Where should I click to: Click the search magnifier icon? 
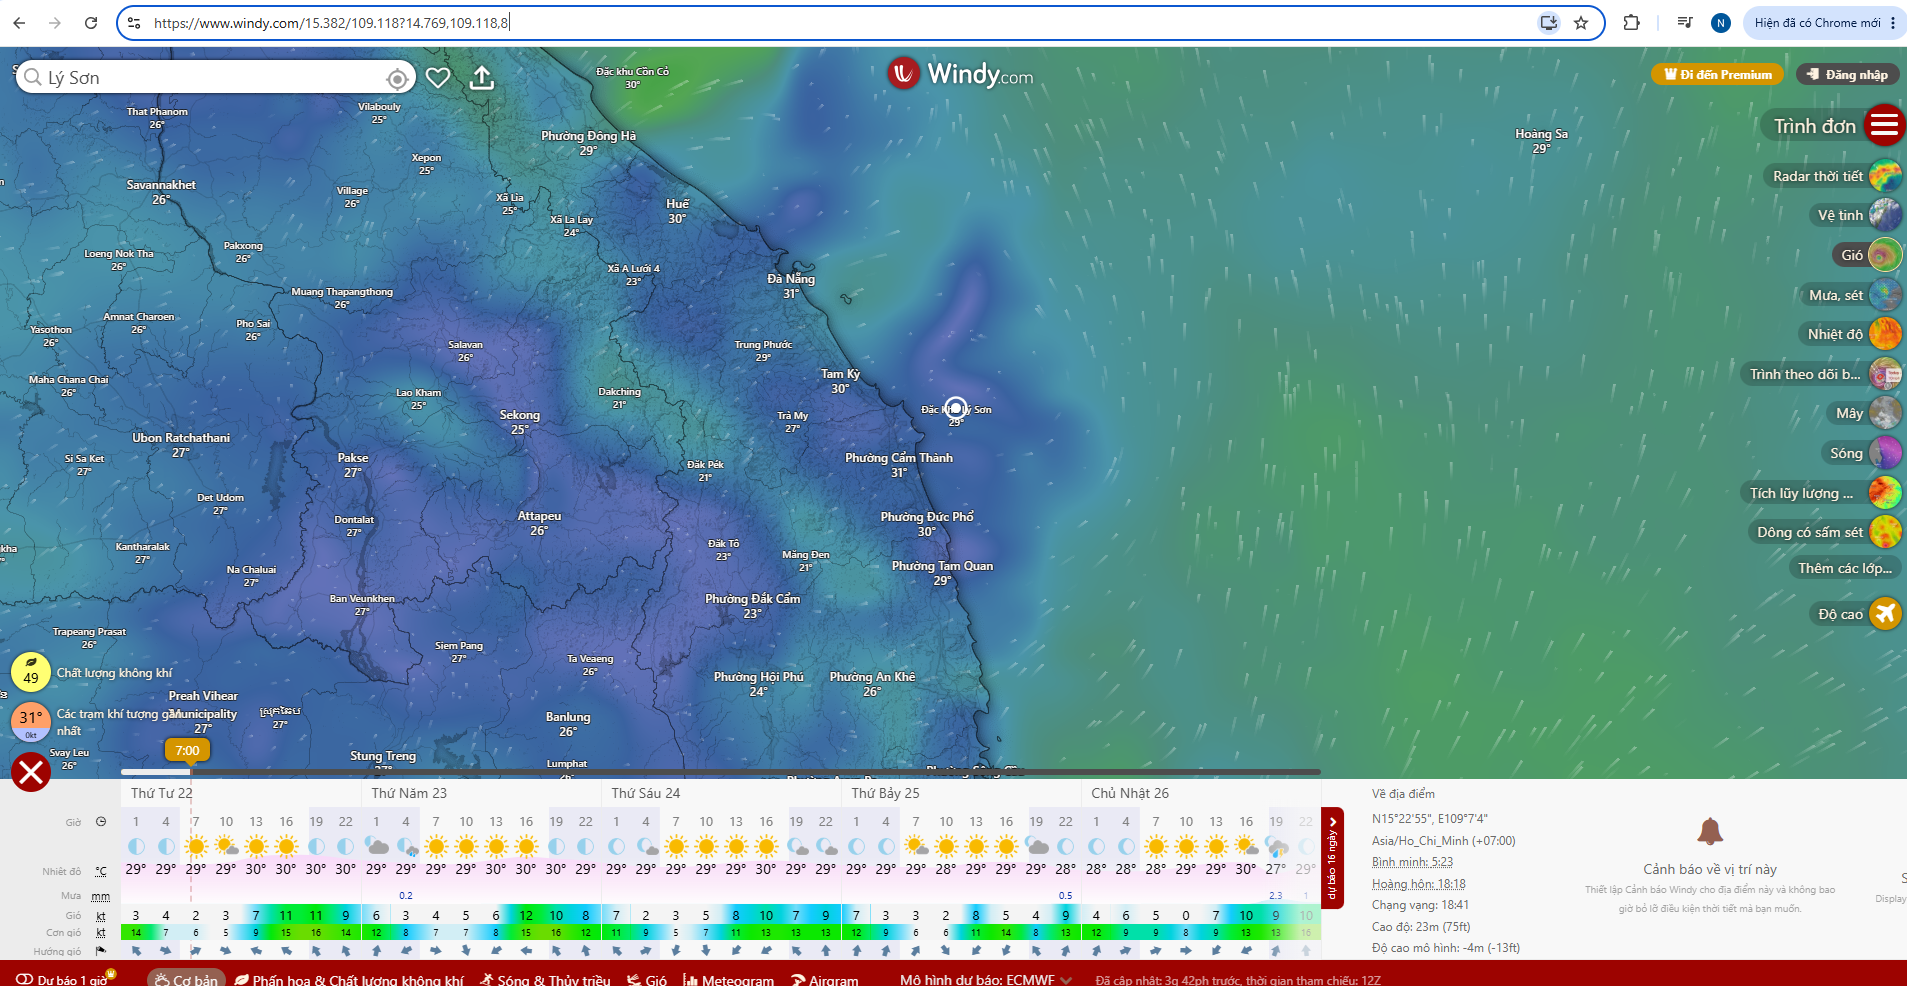coord(33,78)
